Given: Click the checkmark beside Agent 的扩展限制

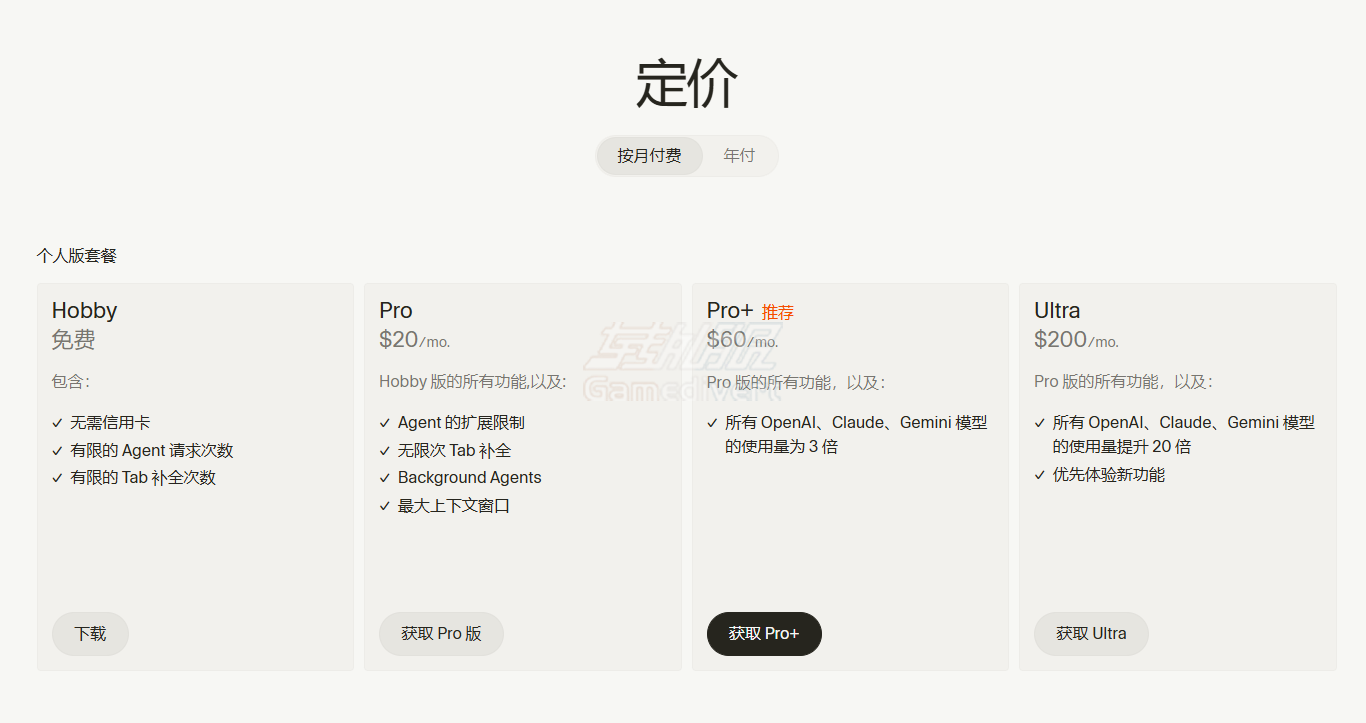Looking at the screenshot, I should pos(385,422).
